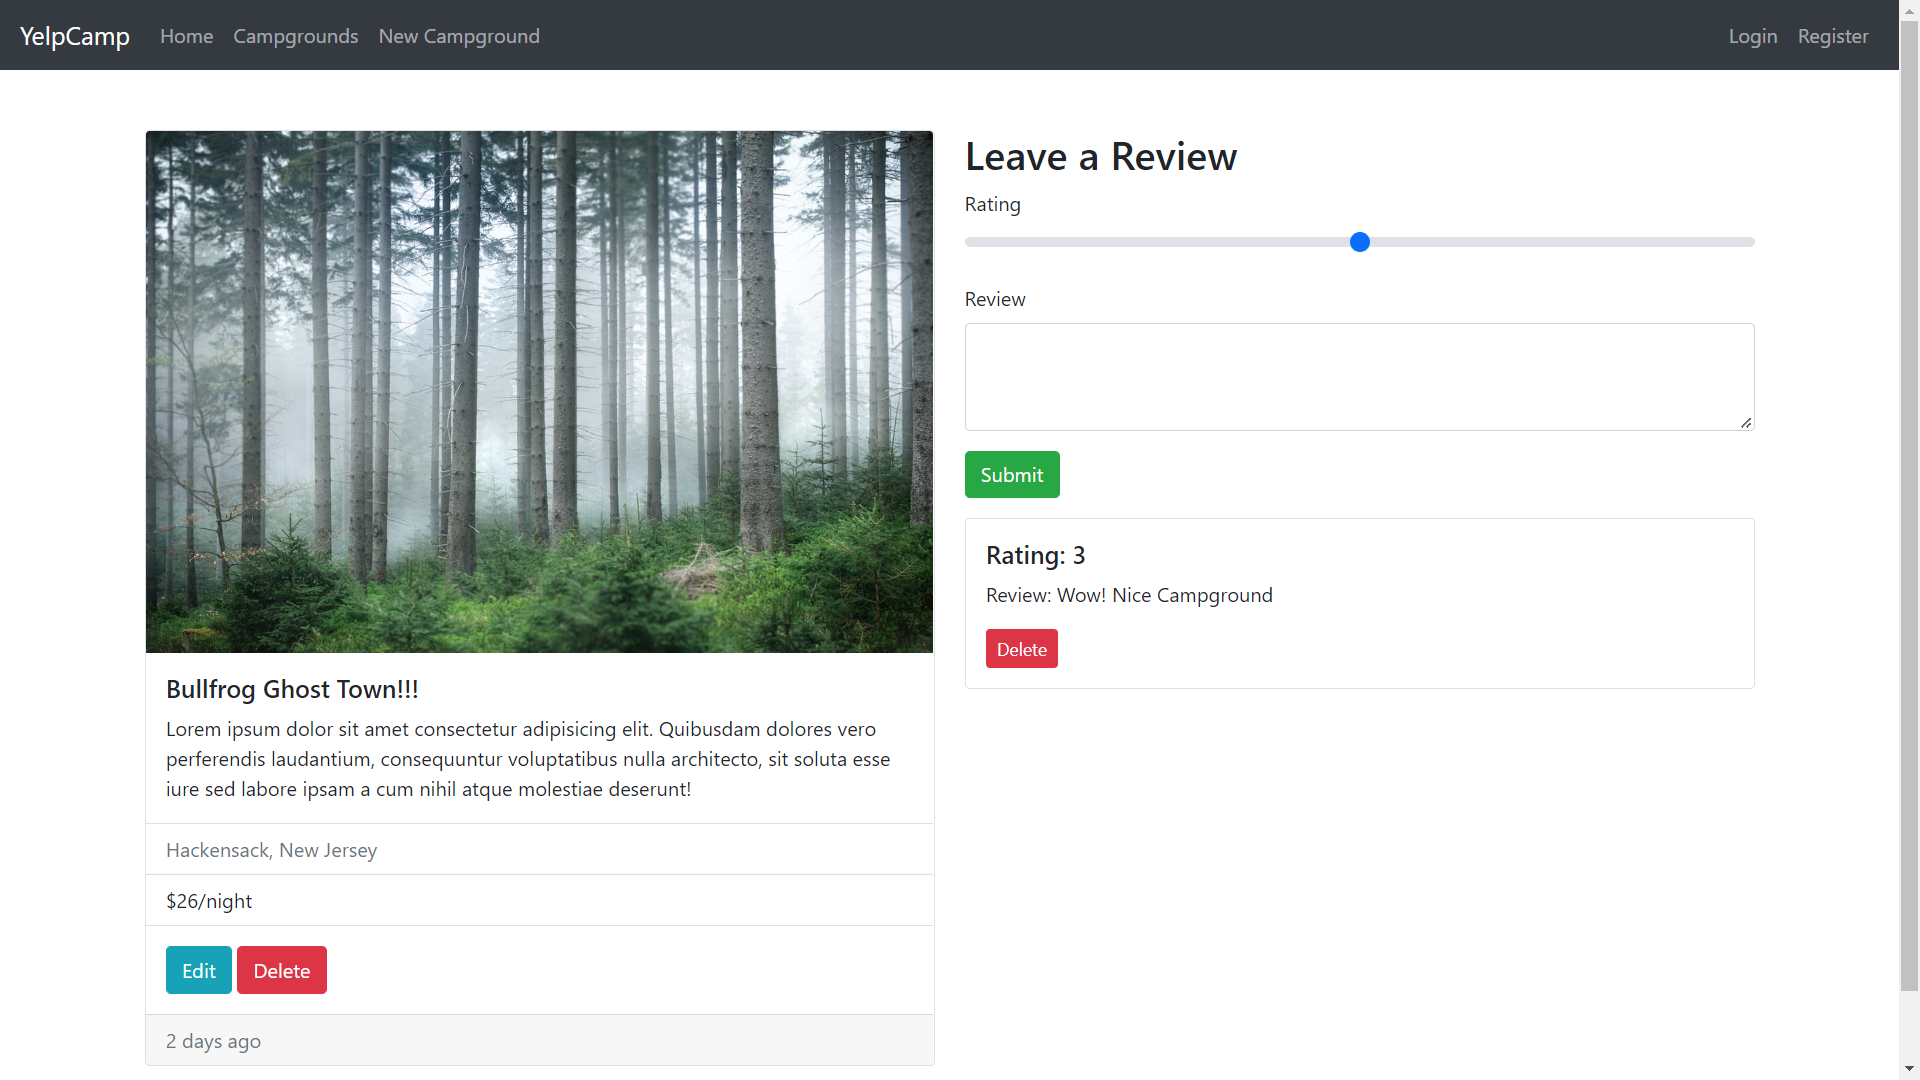Create a New Campground
The width and height of the screenshot is (1920, 1080).
(459, 36)
